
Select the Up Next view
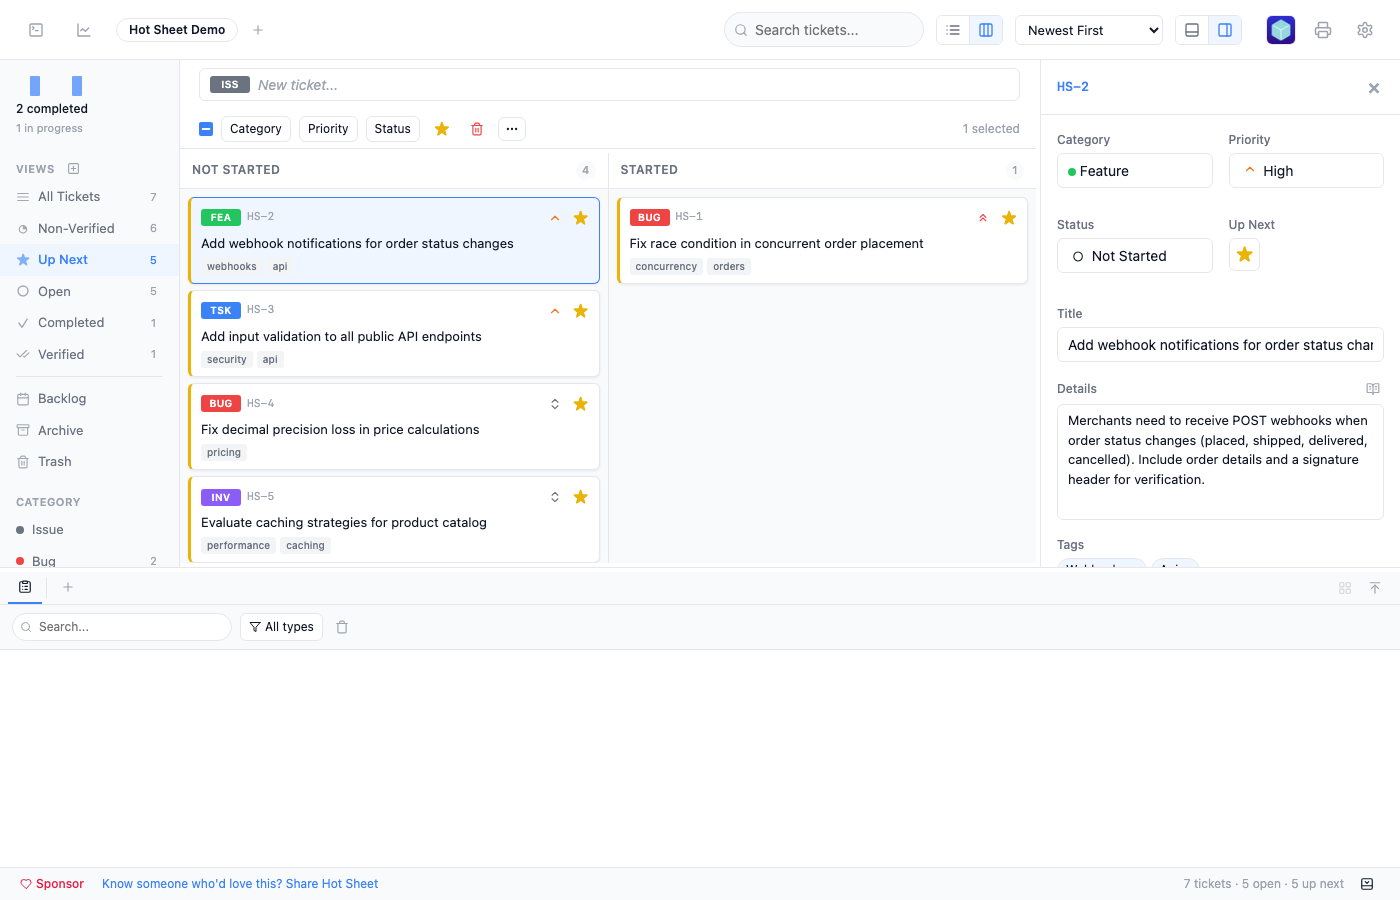click(x=89, y=260)
